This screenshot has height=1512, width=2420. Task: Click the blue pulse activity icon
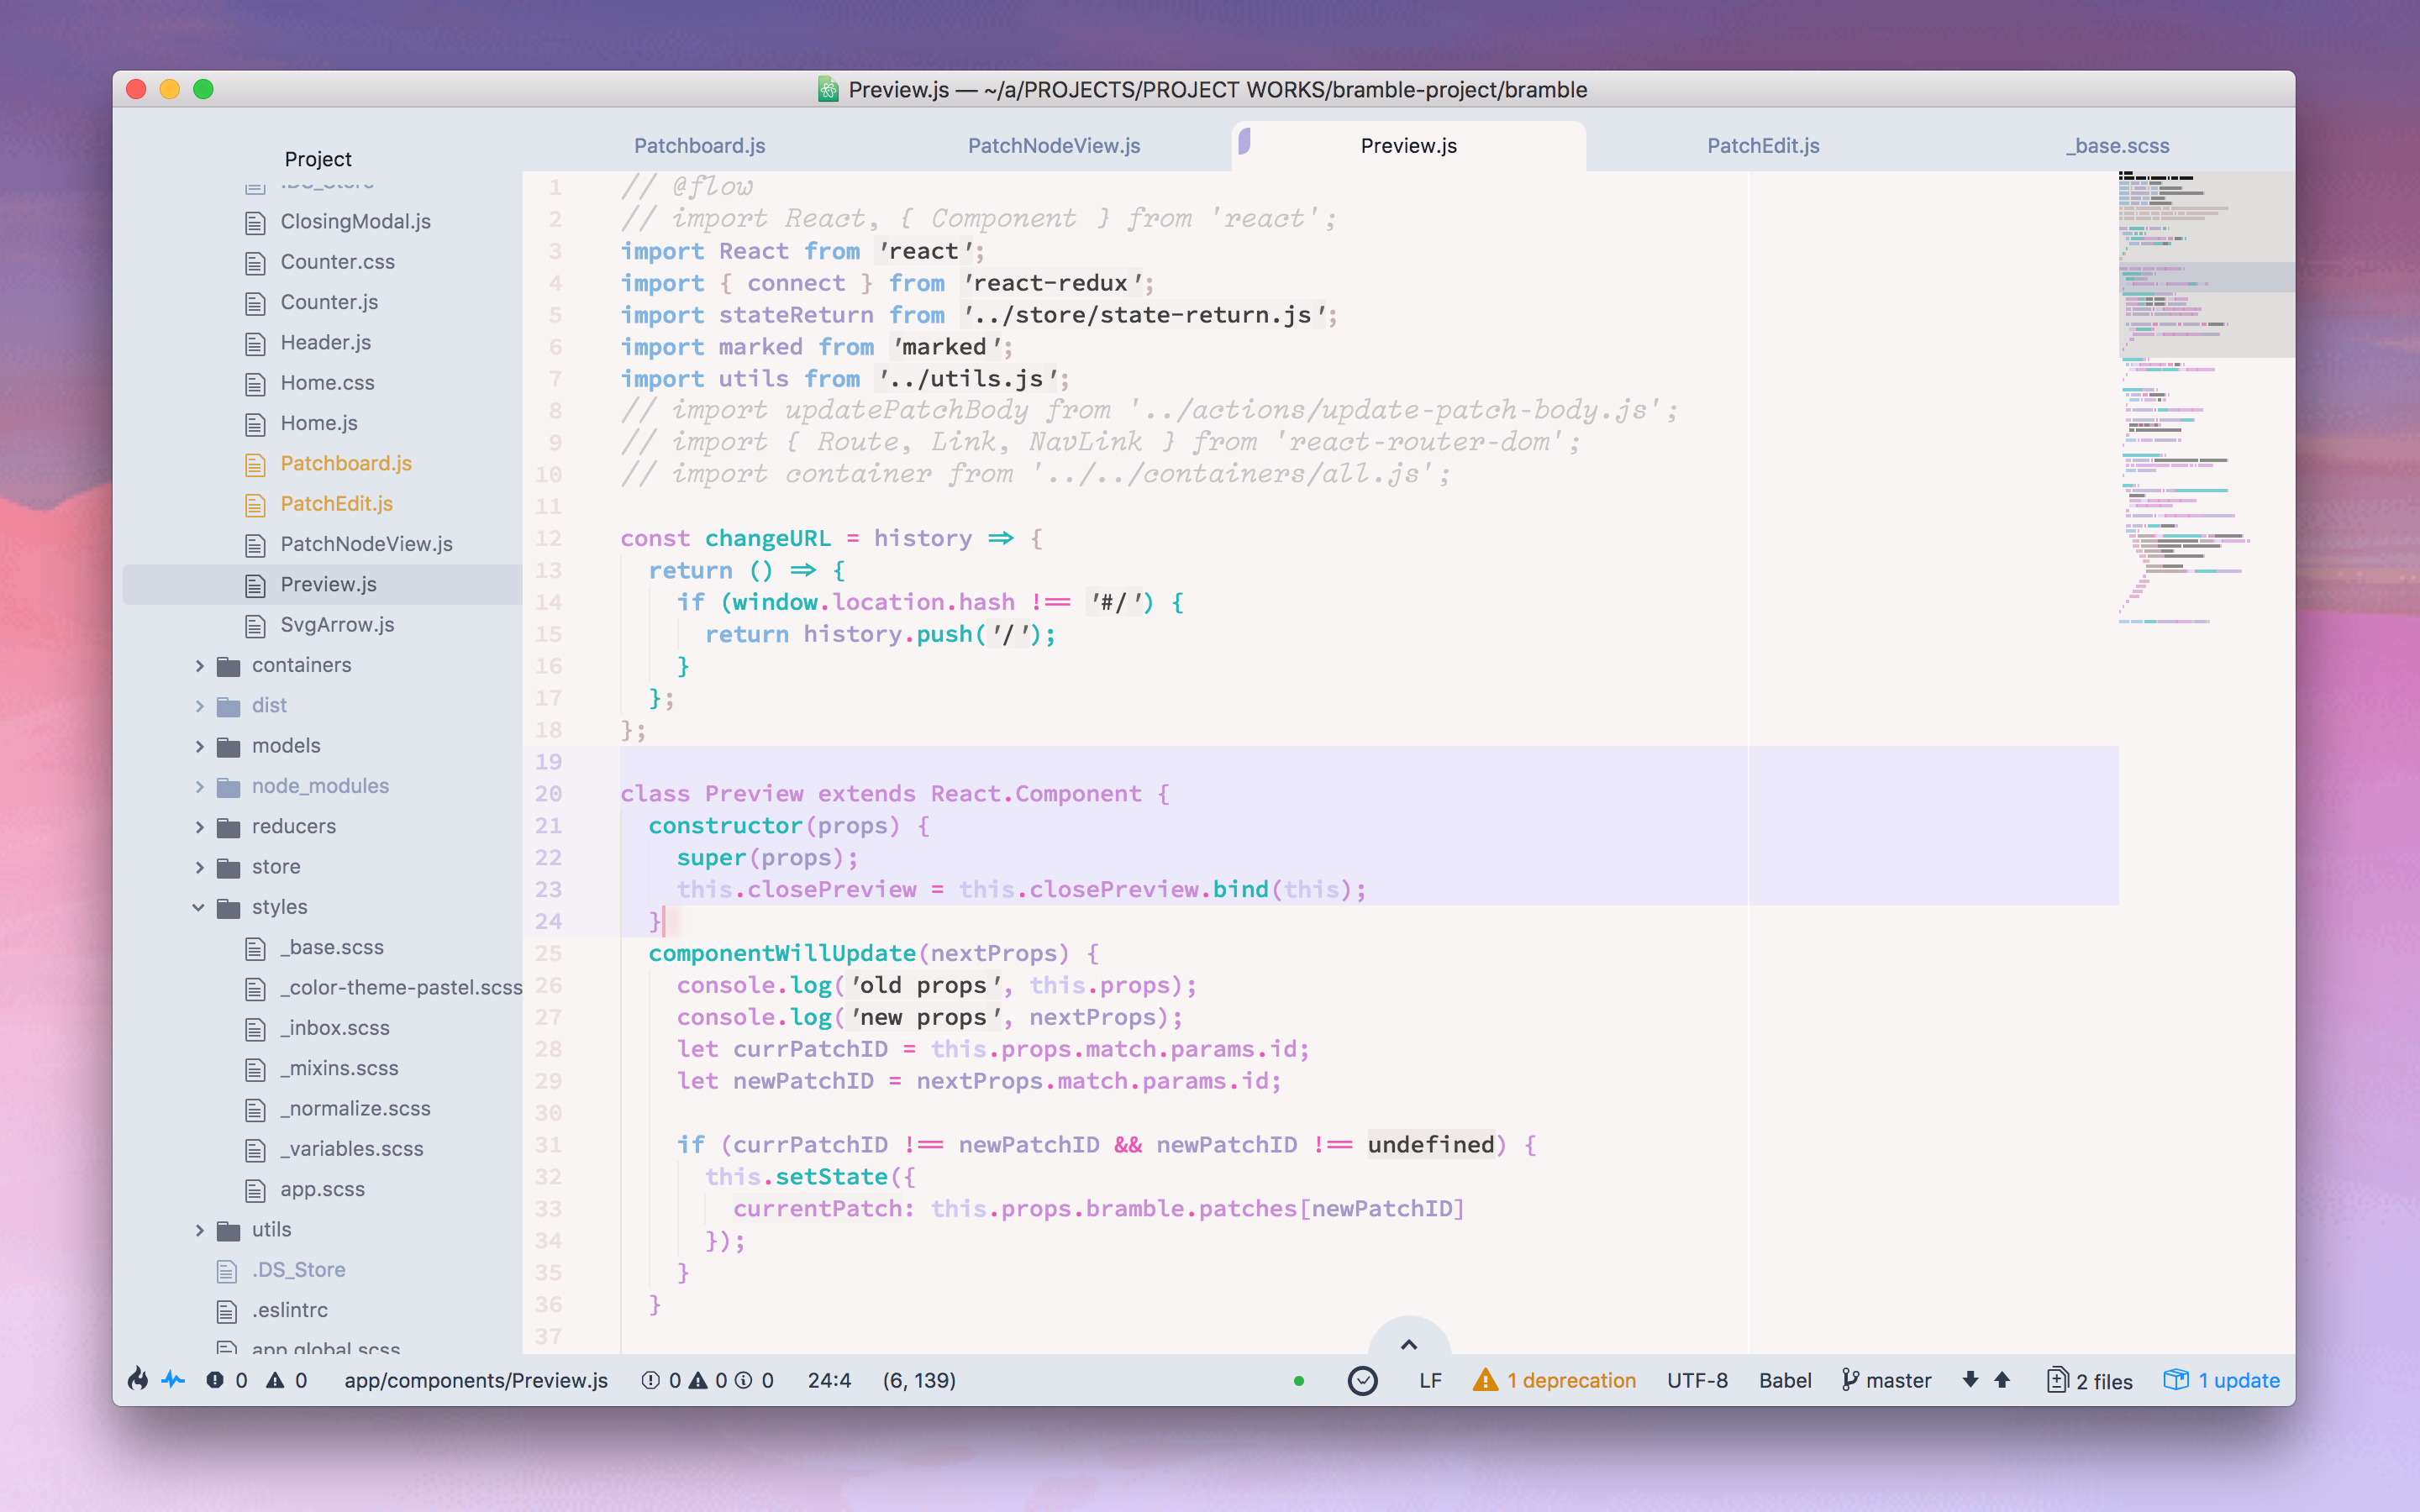174,1380
